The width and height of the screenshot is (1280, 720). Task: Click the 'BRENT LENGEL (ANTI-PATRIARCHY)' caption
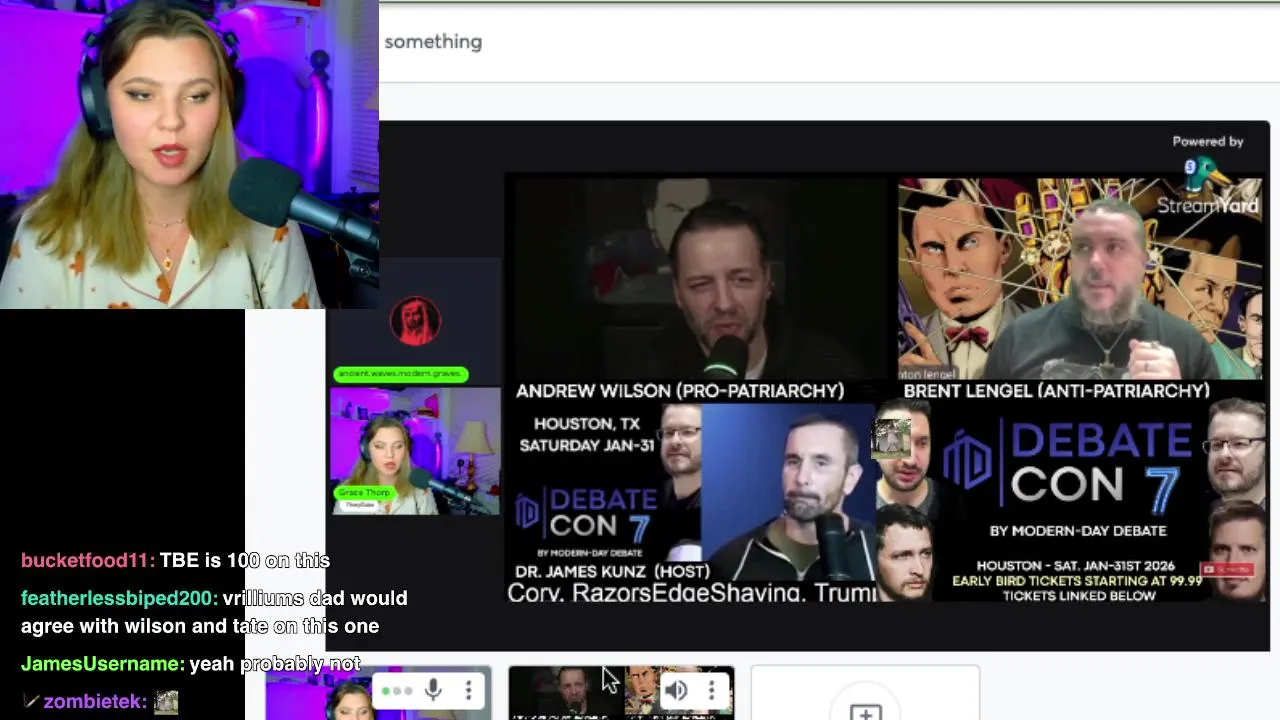[1056, 391]
